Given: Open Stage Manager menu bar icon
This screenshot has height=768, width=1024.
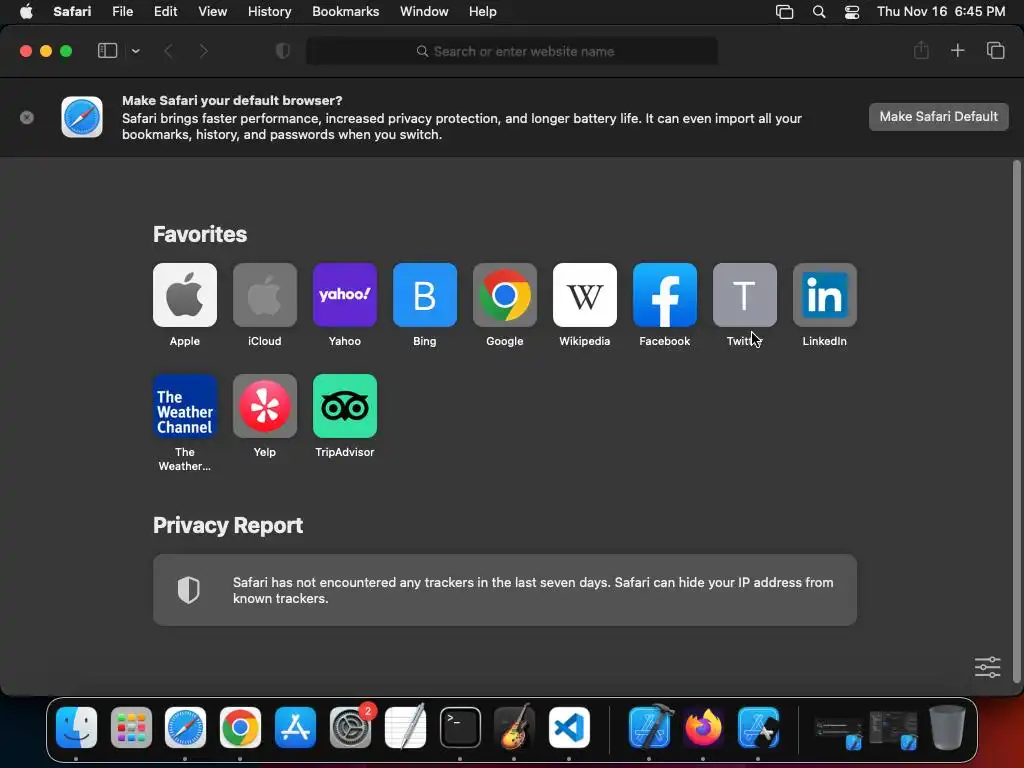Looking at the screenshot, I should pyautogui.click(x=784, y=12).
